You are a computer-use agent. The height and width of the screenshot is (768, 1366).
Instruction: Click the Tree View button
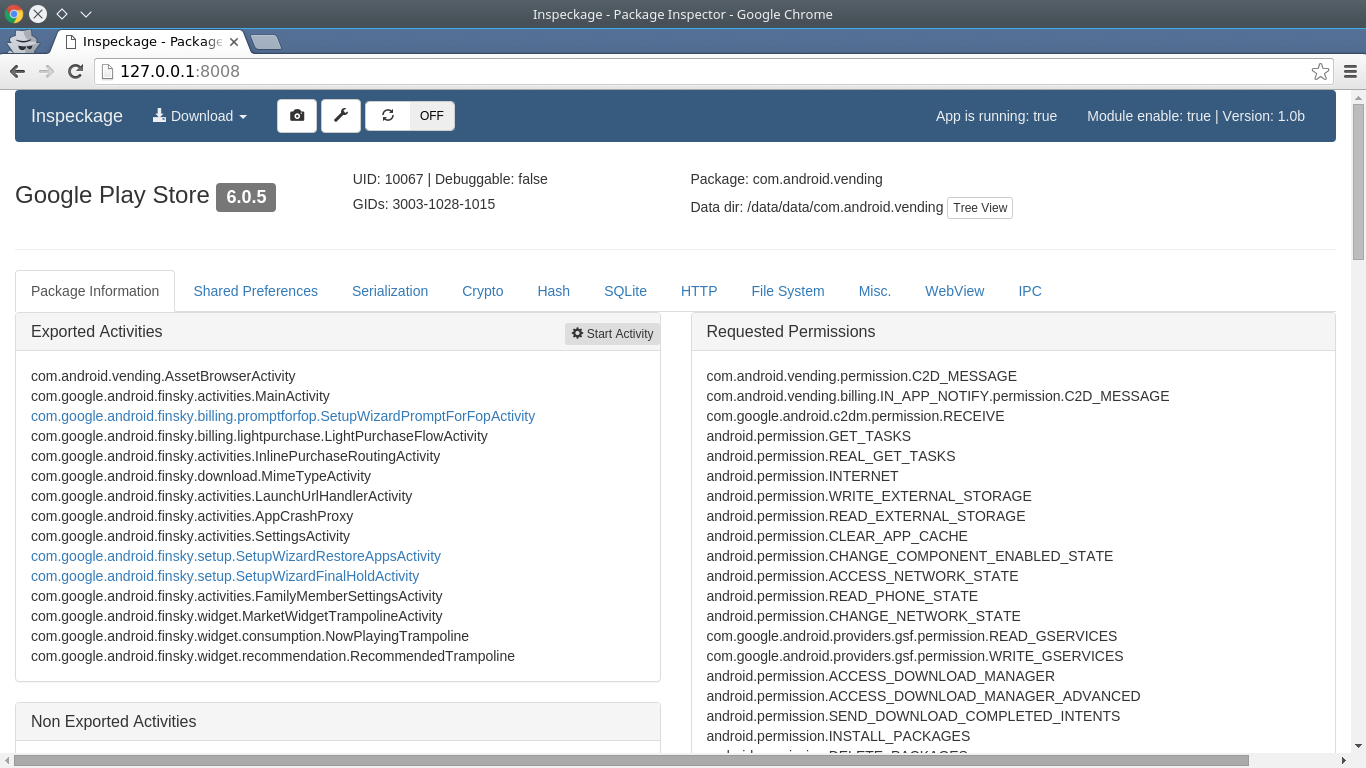(980, 208)
